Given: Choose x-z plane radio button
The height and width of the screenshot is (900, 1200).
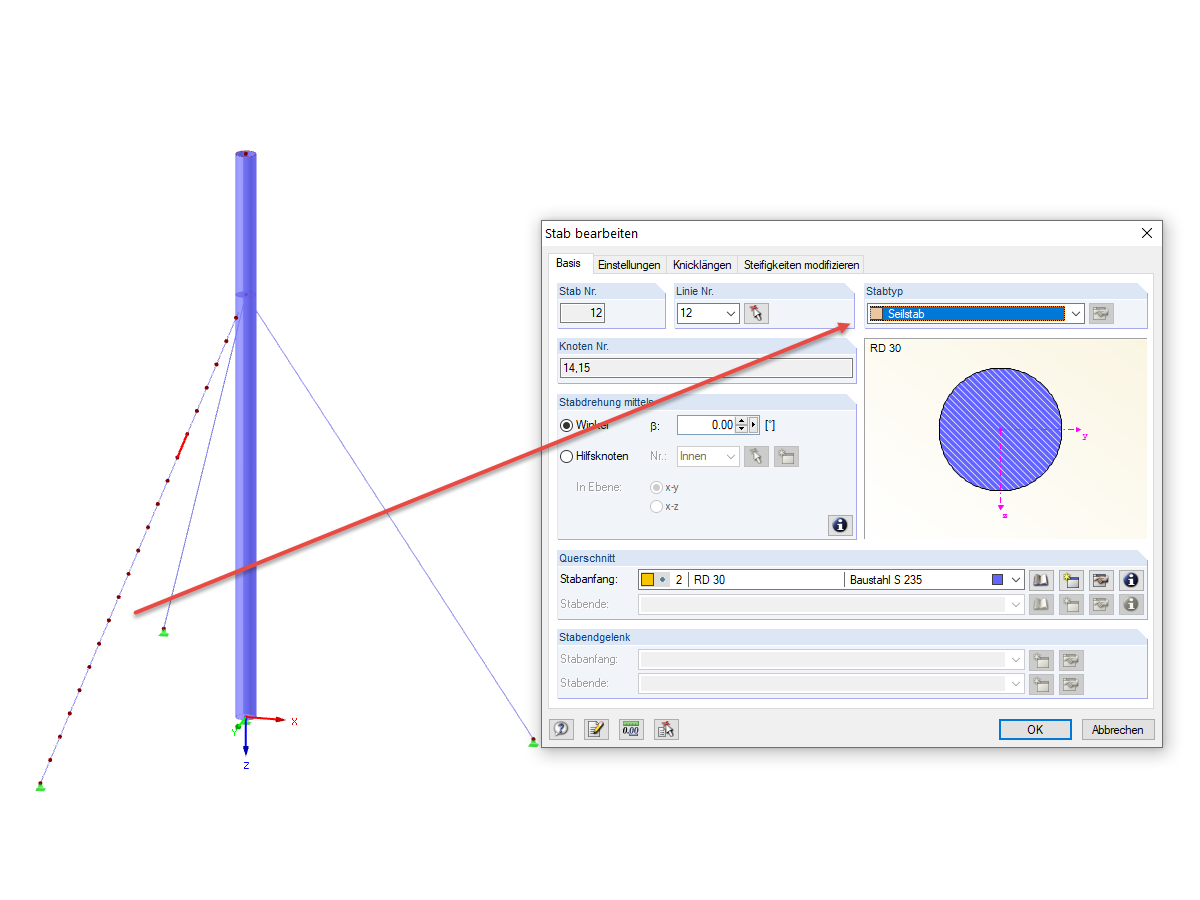Looking at the screenshot, I should click(x=656, y=506).
